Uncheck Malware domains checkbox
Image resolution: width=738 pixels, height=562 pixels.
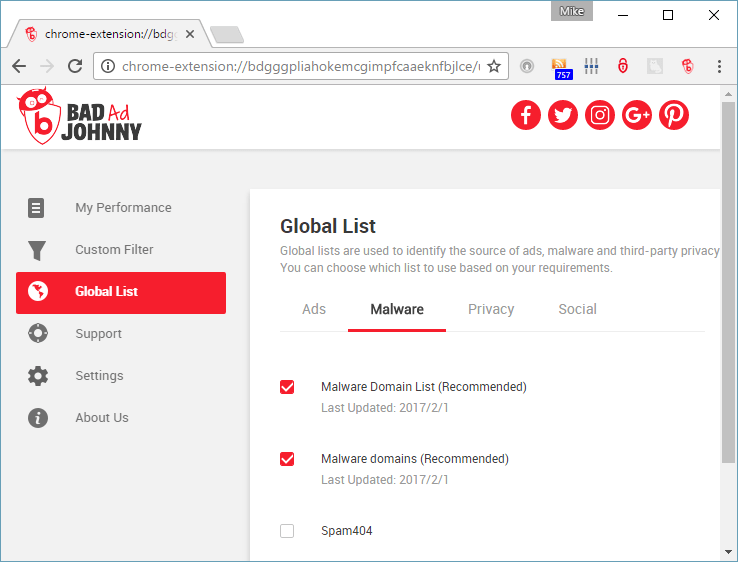coord(287,459)
